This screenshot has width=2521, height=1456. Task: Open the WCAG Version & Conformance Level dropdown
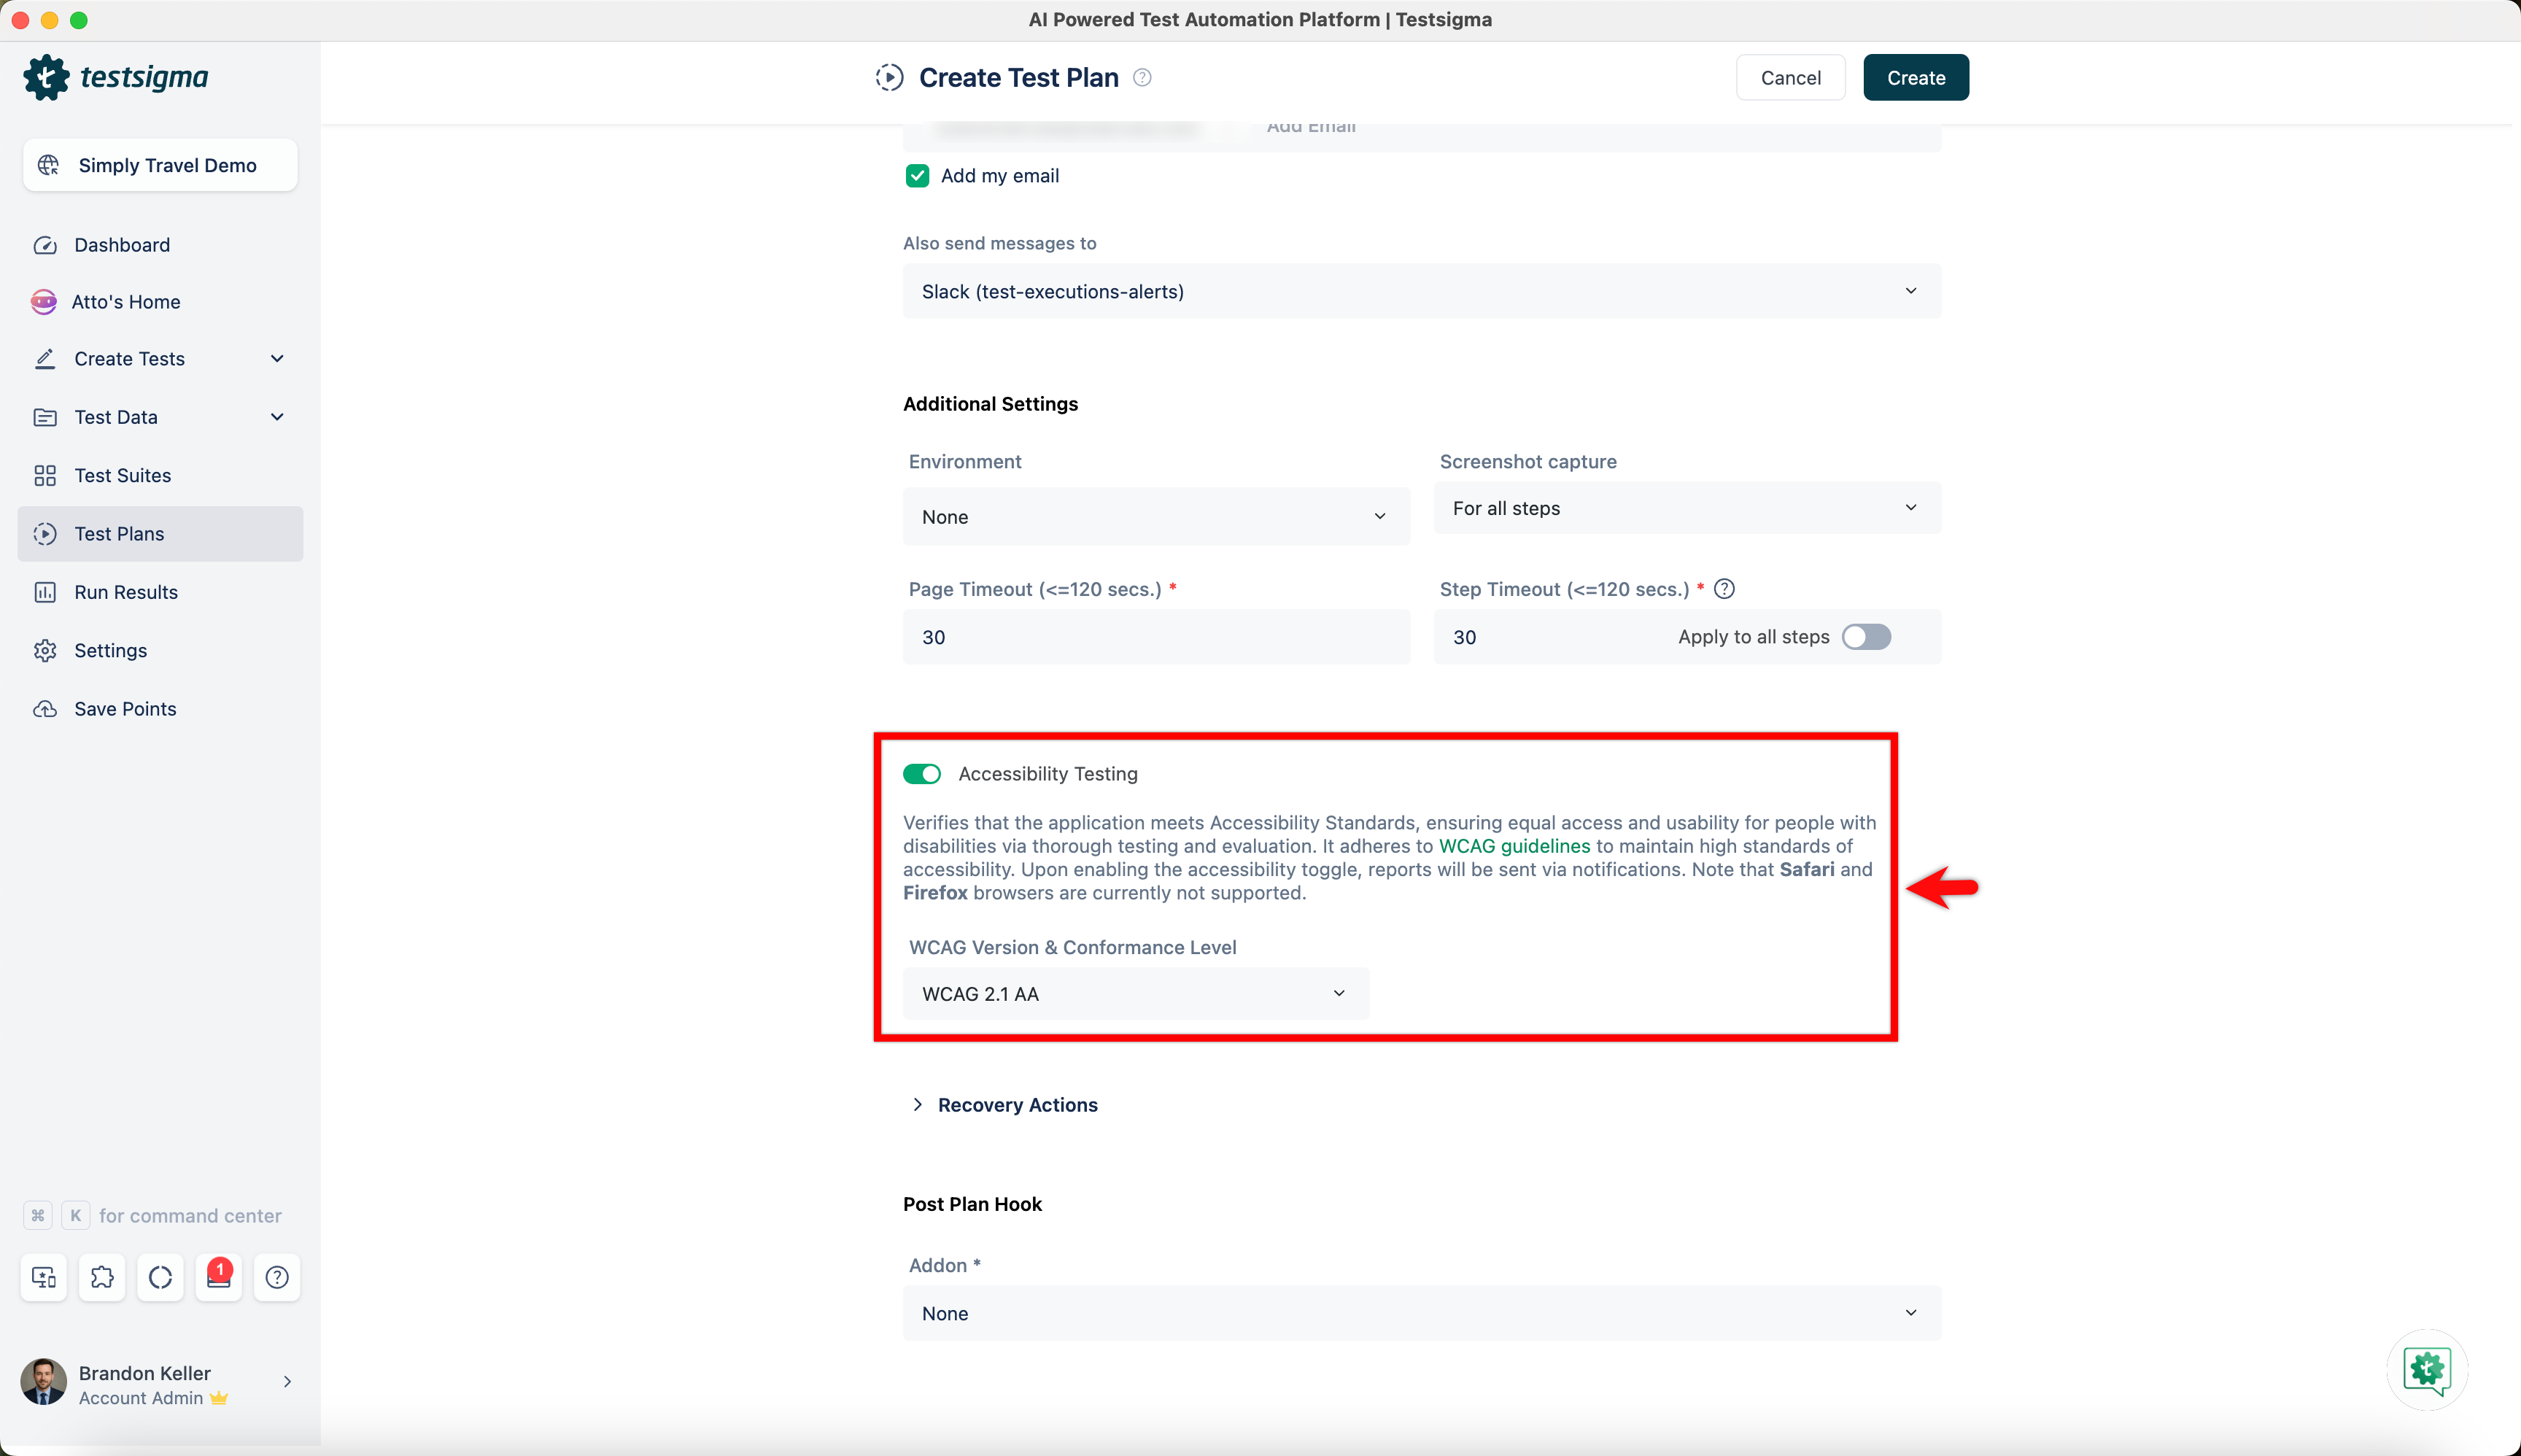coord(1135,994)
